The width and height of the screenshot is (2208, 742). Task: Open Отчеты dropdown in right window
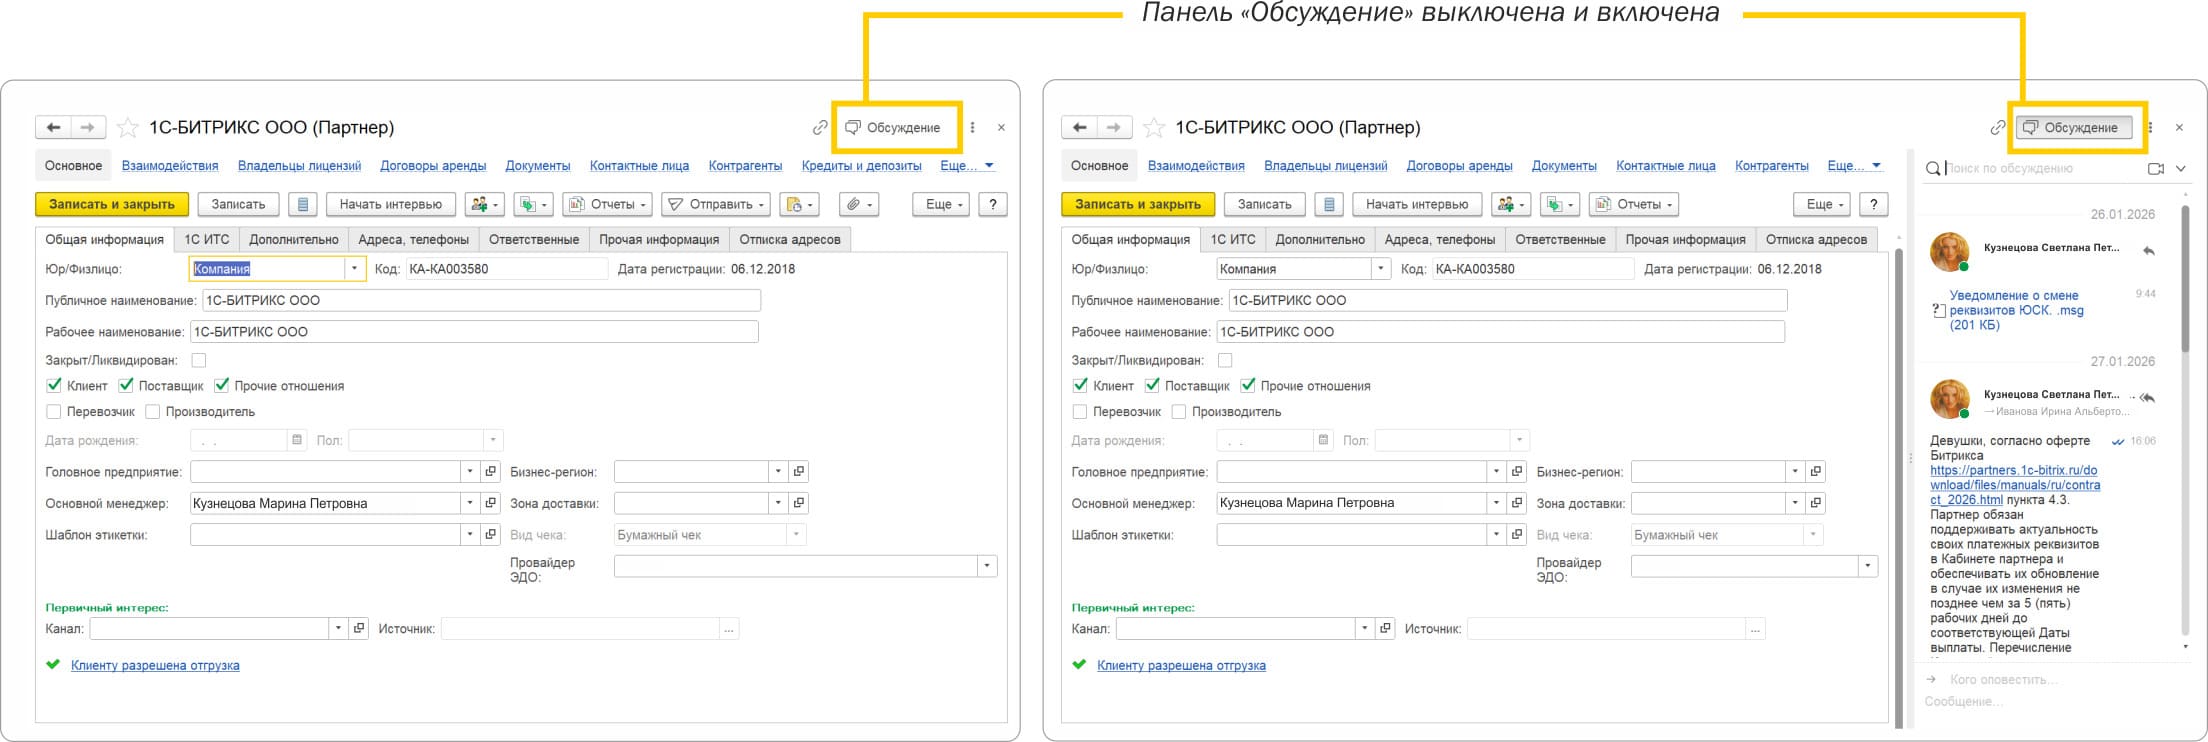point(1634,204)
